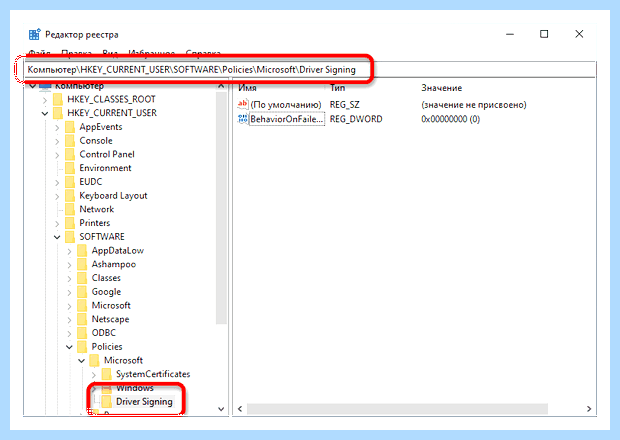This screenshot has height=440, width=620.
Task: Click the binary DWORD icon of BehaviorOnFaile...
Action: point(242,119)
